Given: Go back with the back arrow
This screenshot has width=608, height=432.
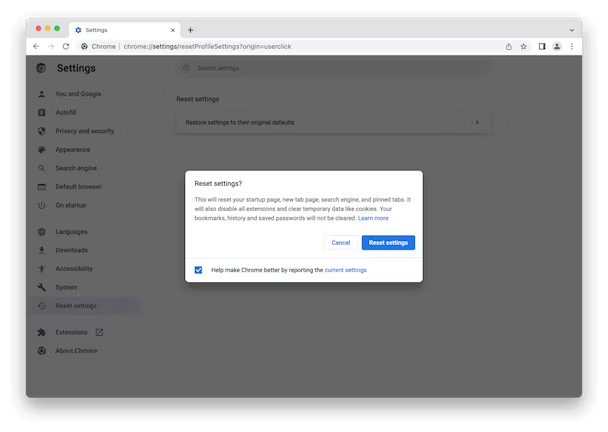Looking at the screenshot, I should click(36, 47).
